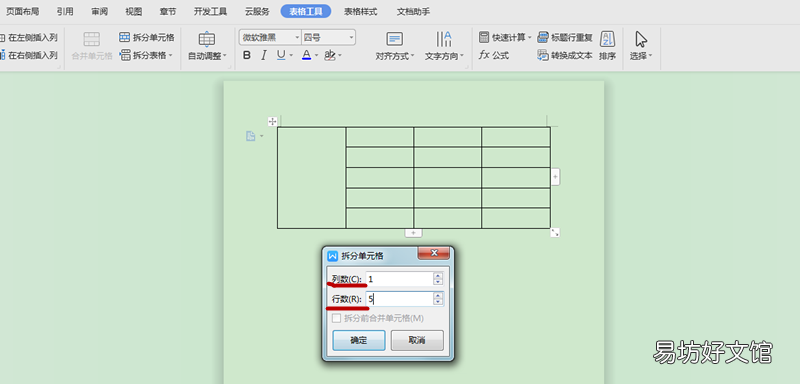Viewport: 800px width, 384px height.
Task: Open the 对齐方式 alignment menu
Action: click(395, 46)
